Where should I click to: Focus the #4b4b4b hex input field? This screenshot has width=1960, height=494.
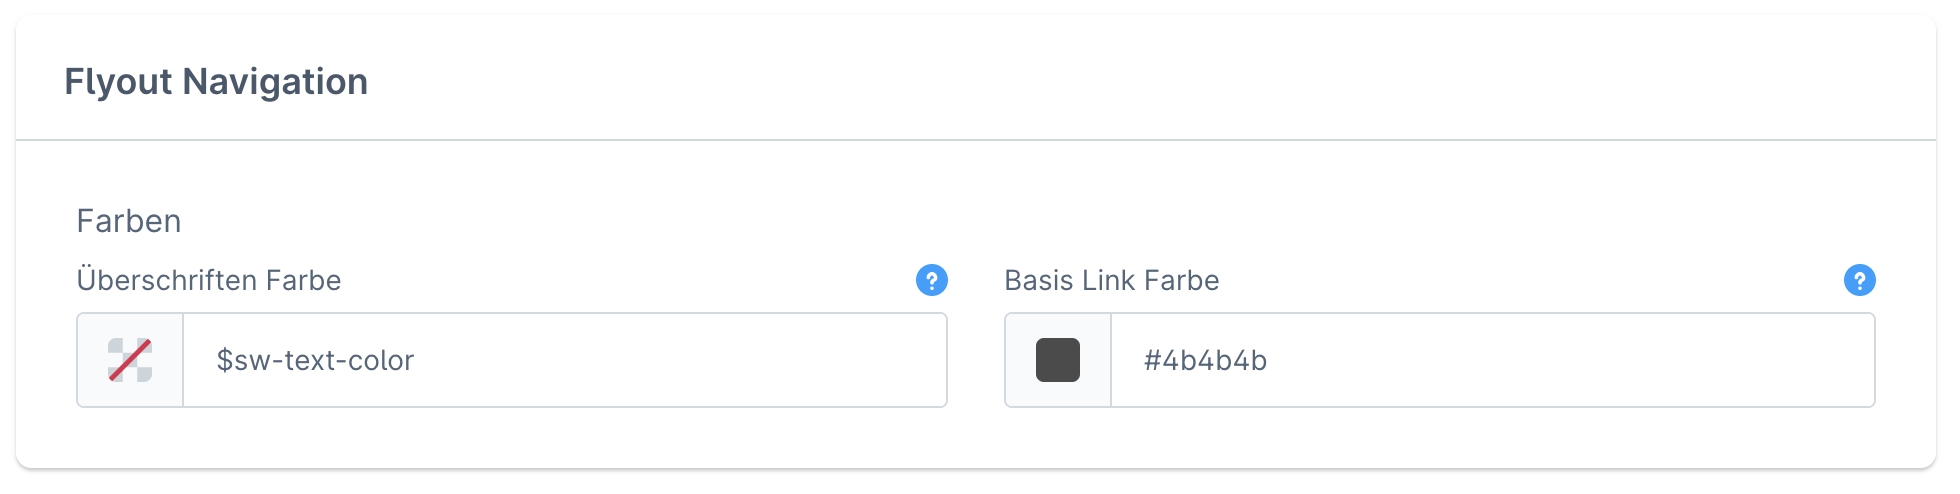(x=1492, y=360)
